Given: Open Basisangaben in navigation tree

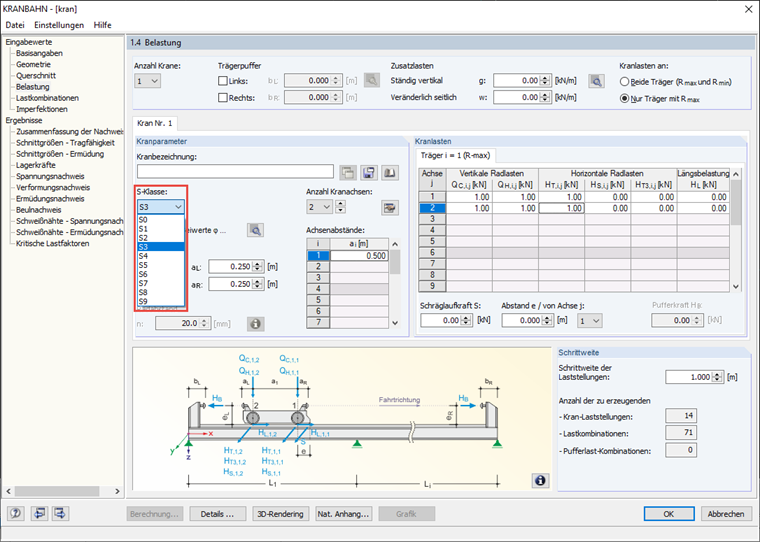Looking at the screenshot, I should (39, 53).
